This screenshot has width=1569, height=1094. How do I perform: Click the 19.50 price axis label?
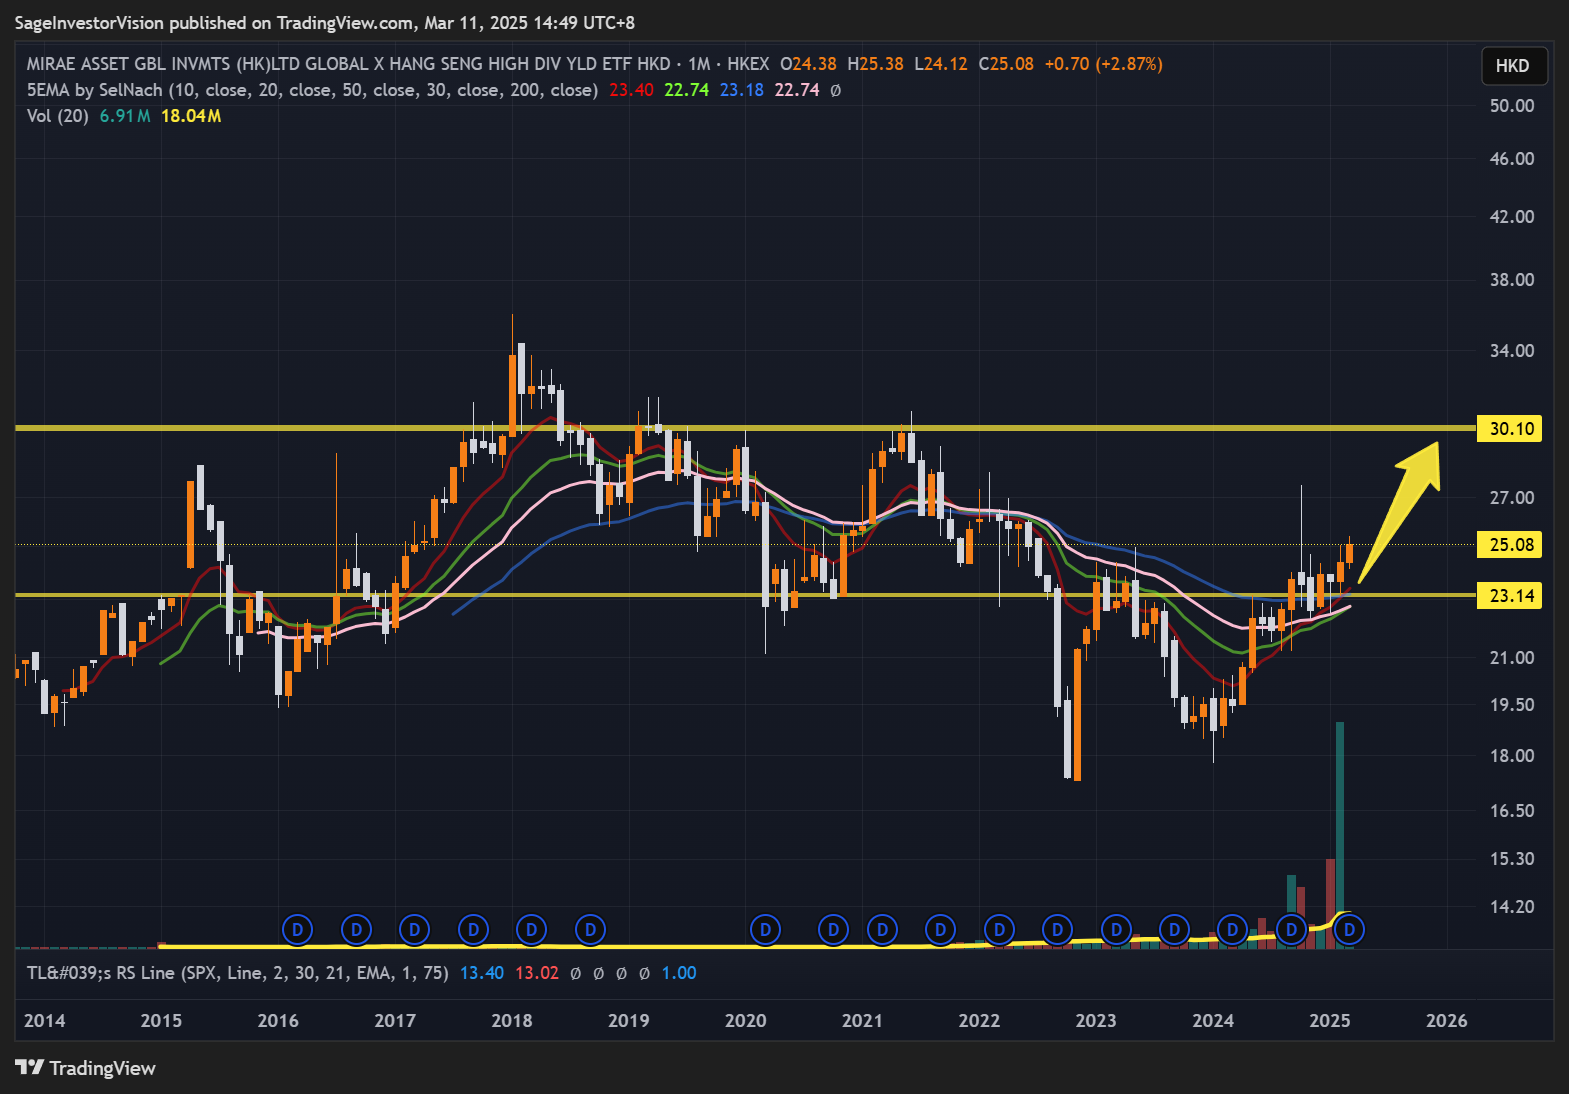tap(1511, 705)
